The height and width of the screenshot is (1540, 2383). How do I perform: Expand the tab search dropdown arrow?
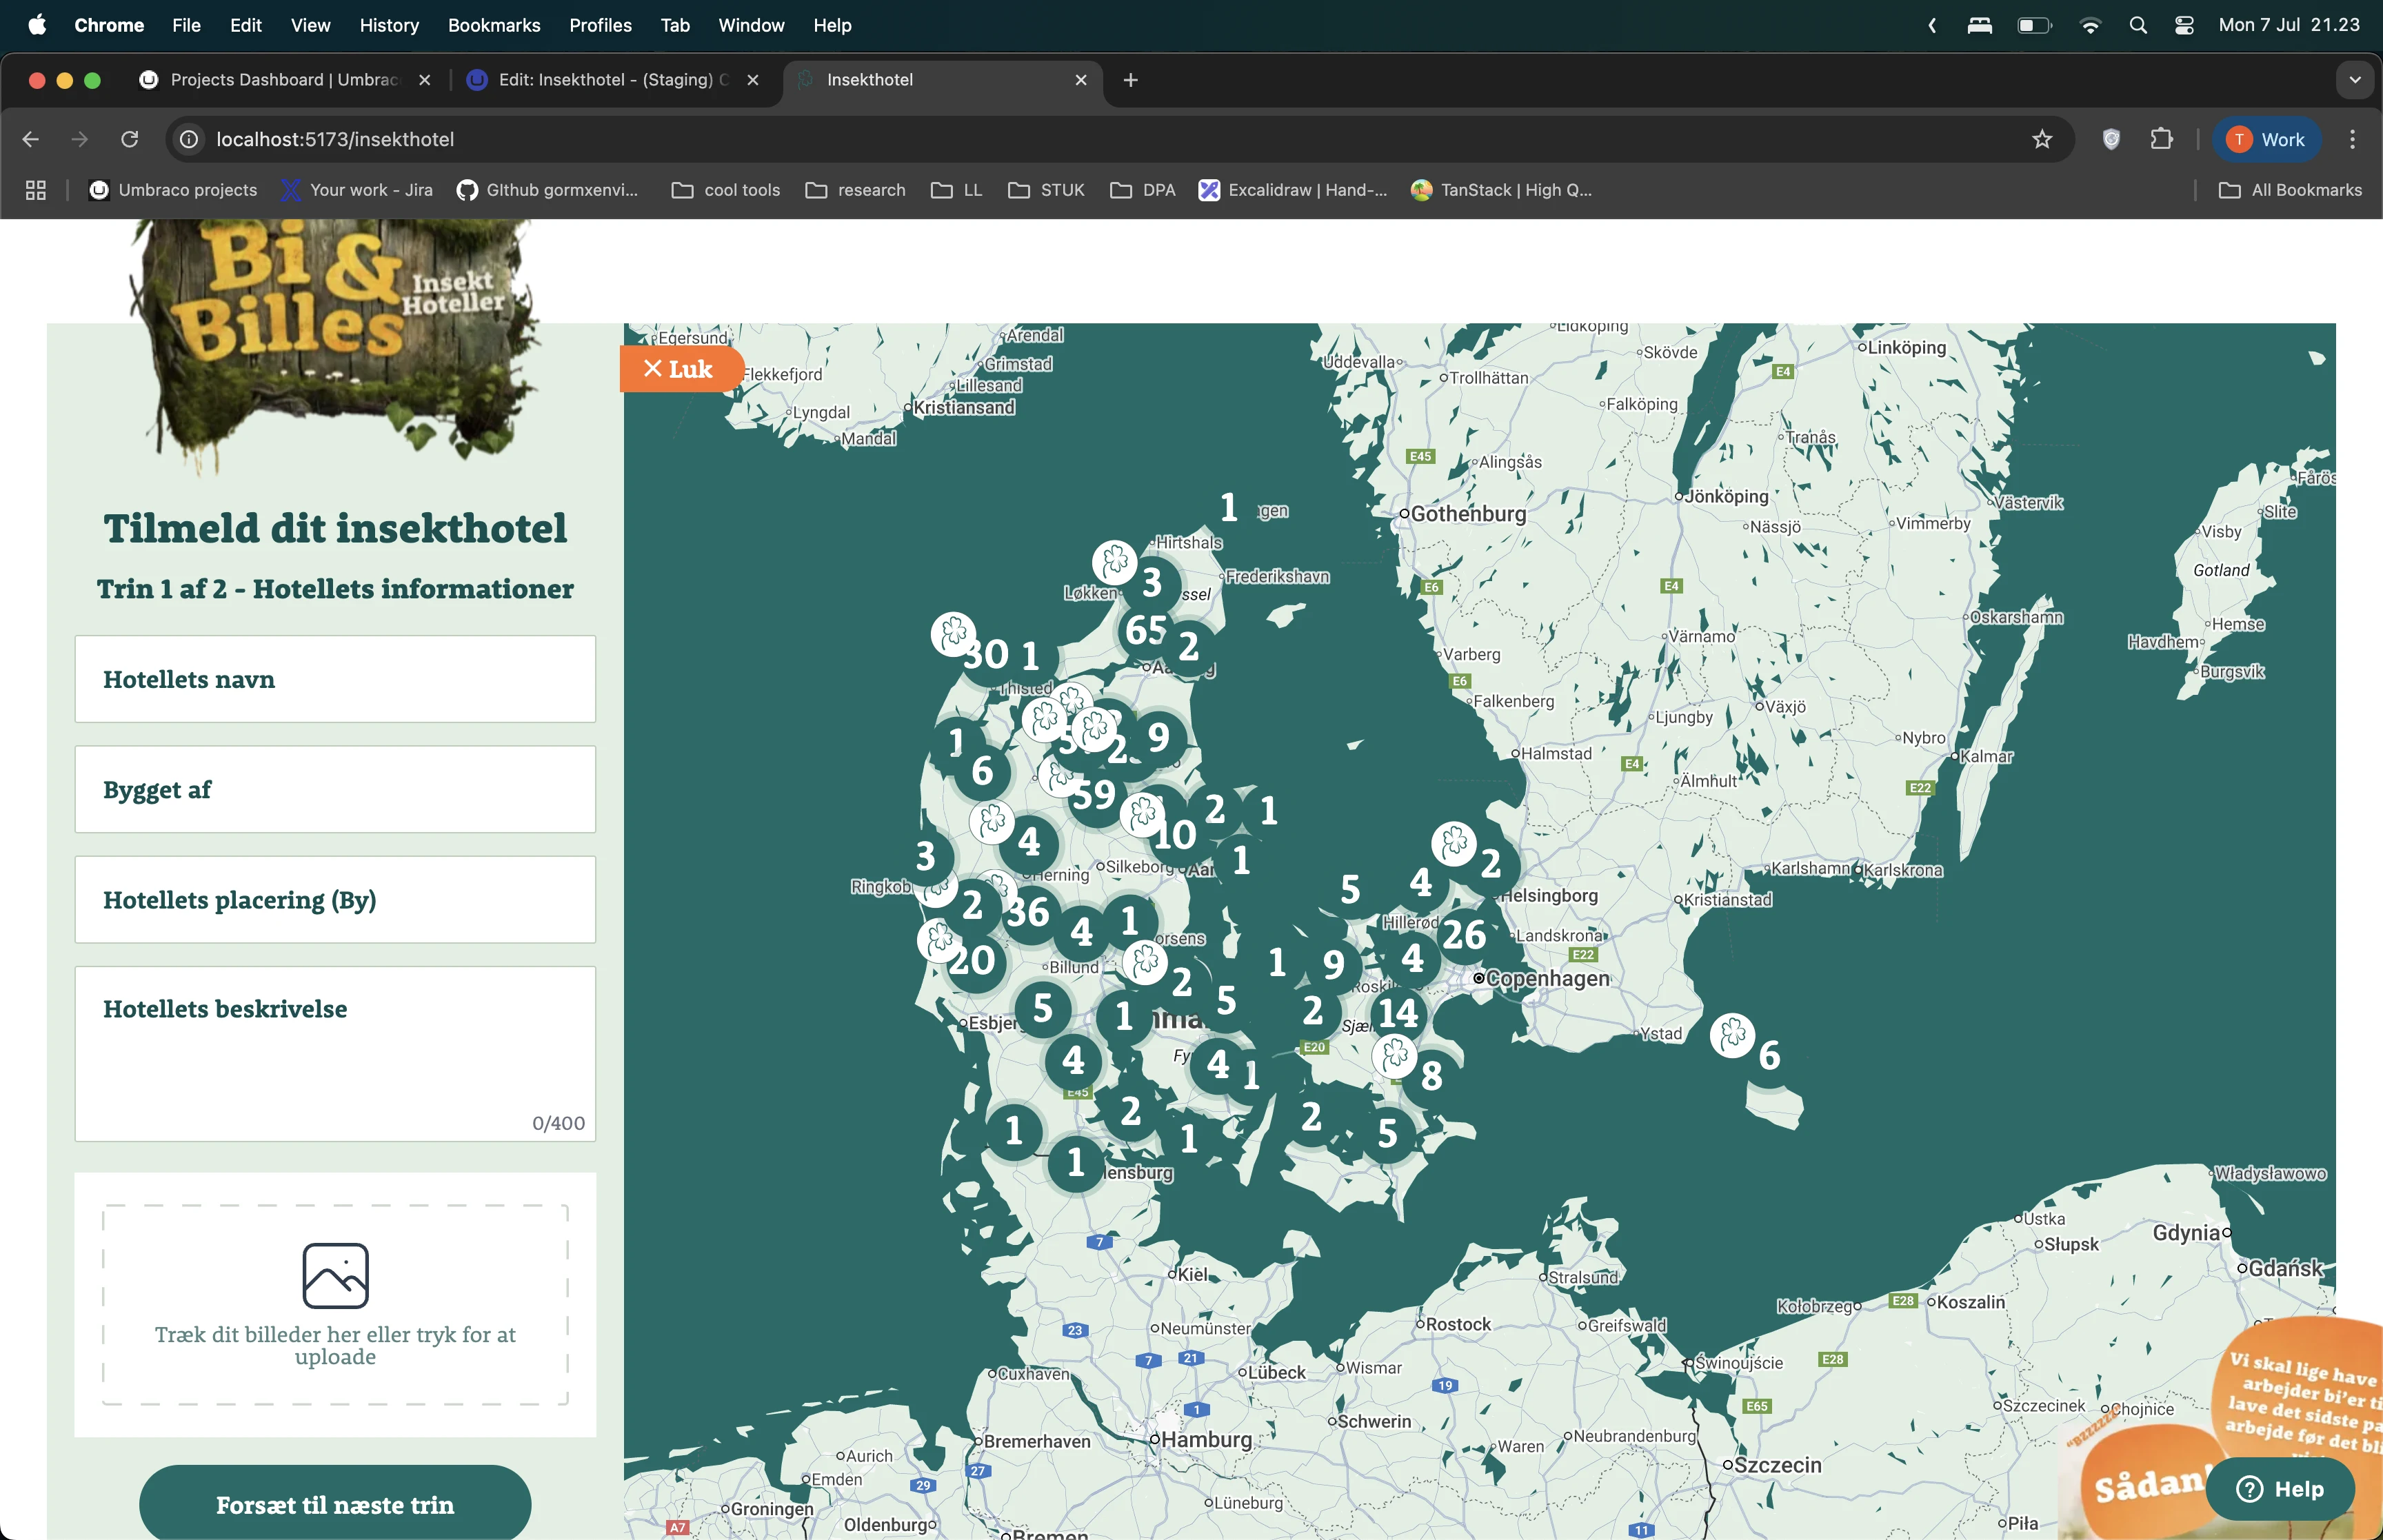point(2354,80)
